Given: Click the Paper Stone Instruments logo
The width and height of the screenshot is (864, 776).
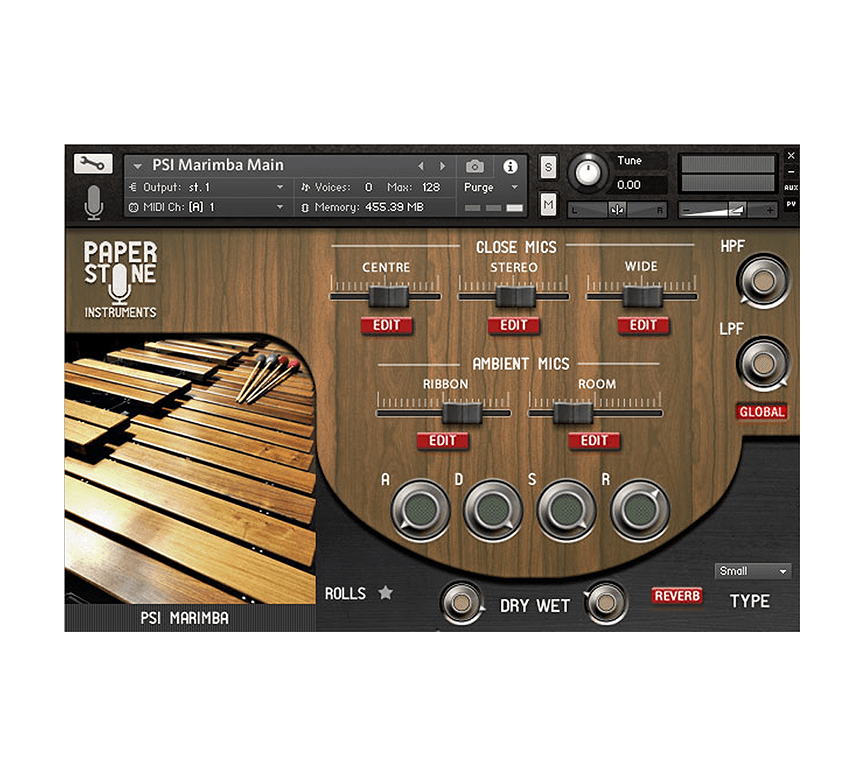Looking at the screenshot, I should (119, 278).
